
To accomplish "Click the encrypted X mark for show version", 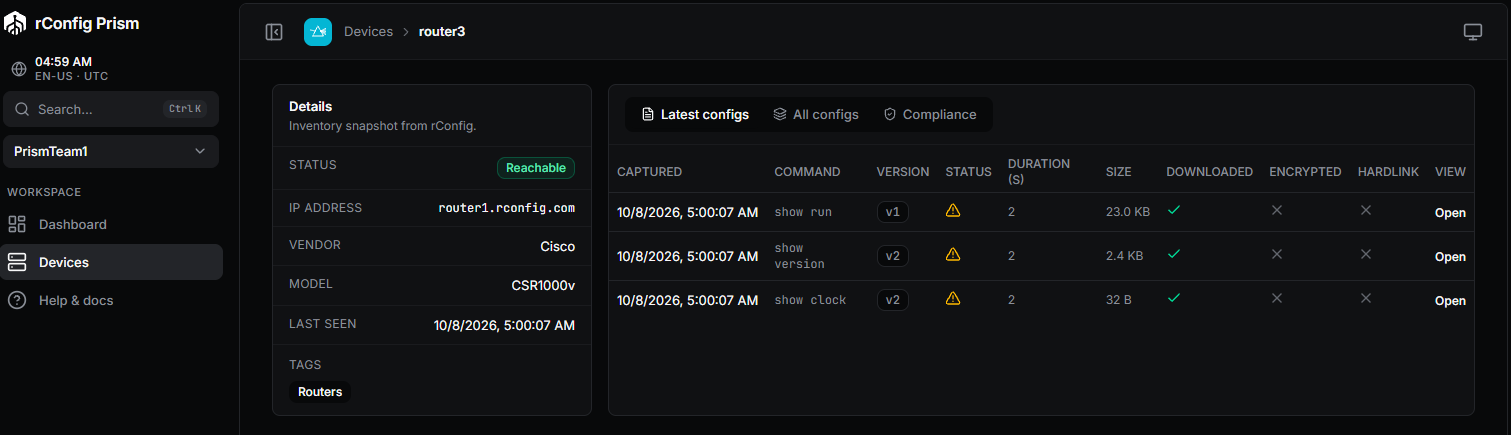I will [1277, 255].
